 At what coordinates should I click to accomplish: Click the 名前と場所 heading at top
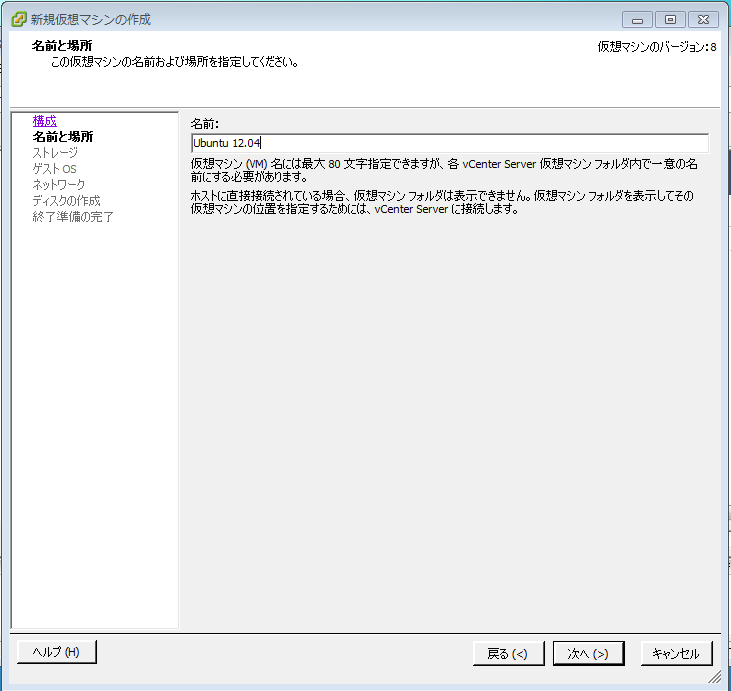click(62, 46)
